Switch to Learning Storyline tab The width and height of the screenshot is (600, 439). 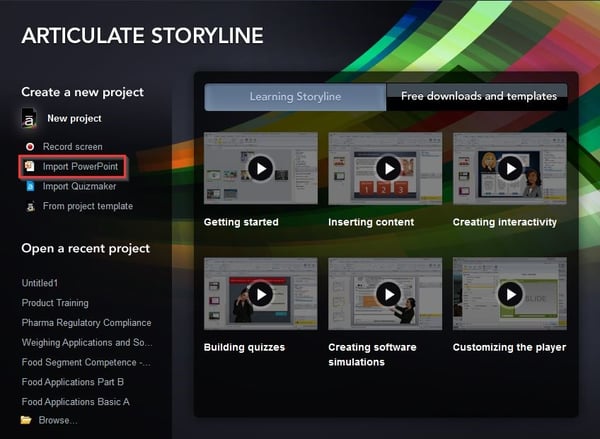tap(295, 97)
